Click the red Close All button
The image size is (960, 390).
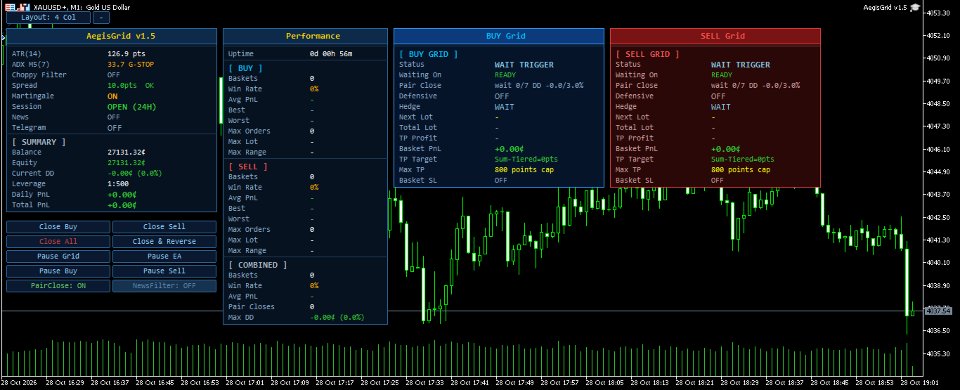58,242
